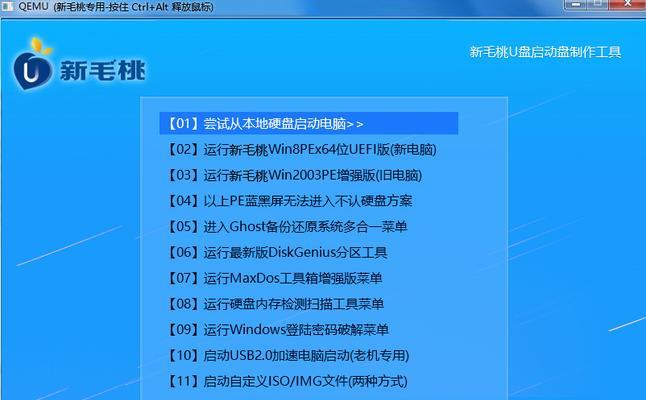Pick entry 04 PE blue-screen hard disk solution
The width and height of the screenshot is (646, 400).
(289, 201)
